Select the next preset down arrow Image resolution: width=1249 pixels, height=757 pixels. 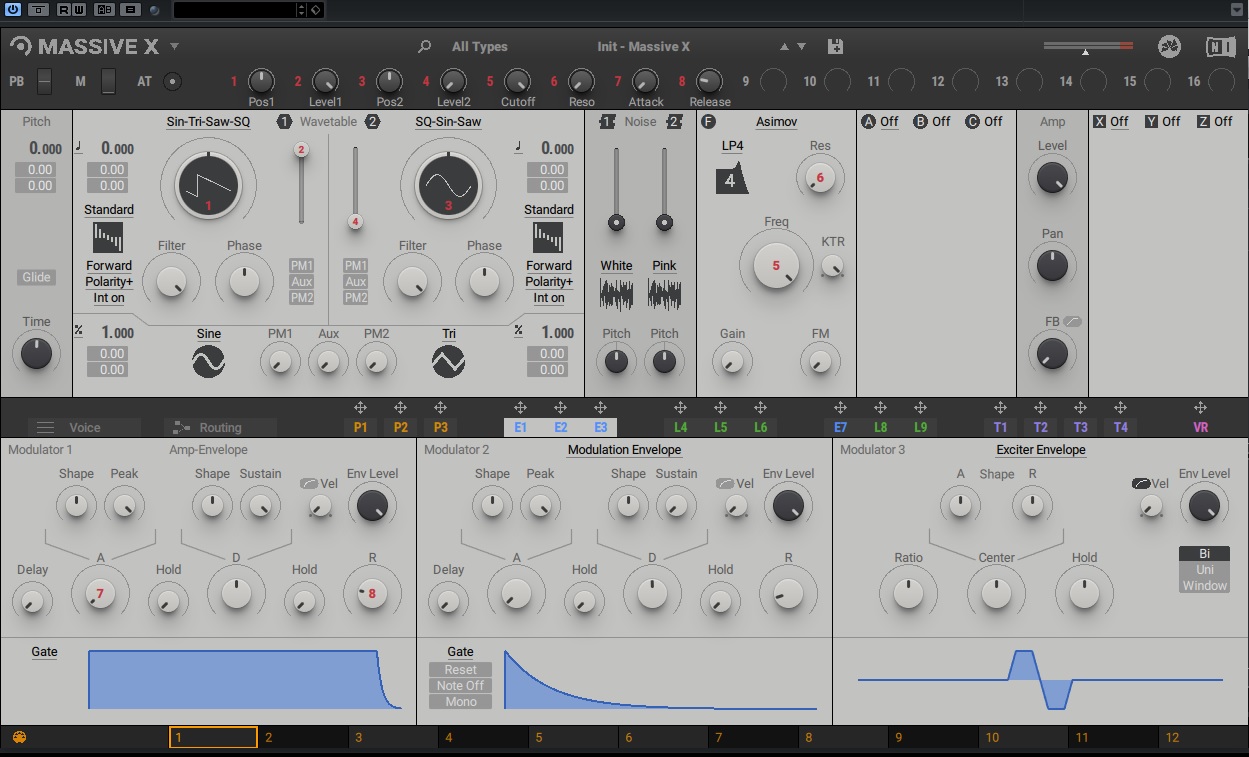(800, 47)
